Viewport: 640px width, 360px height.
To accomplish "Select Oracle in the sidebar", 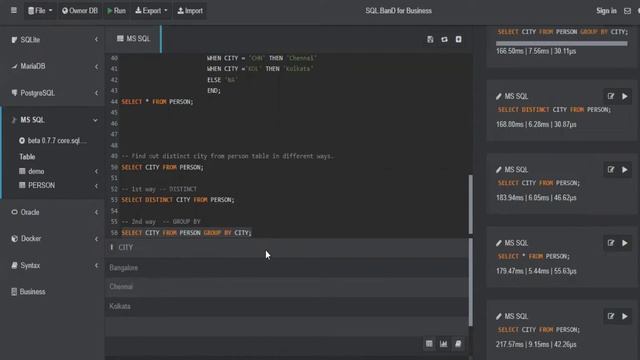I will click(30, 212).
